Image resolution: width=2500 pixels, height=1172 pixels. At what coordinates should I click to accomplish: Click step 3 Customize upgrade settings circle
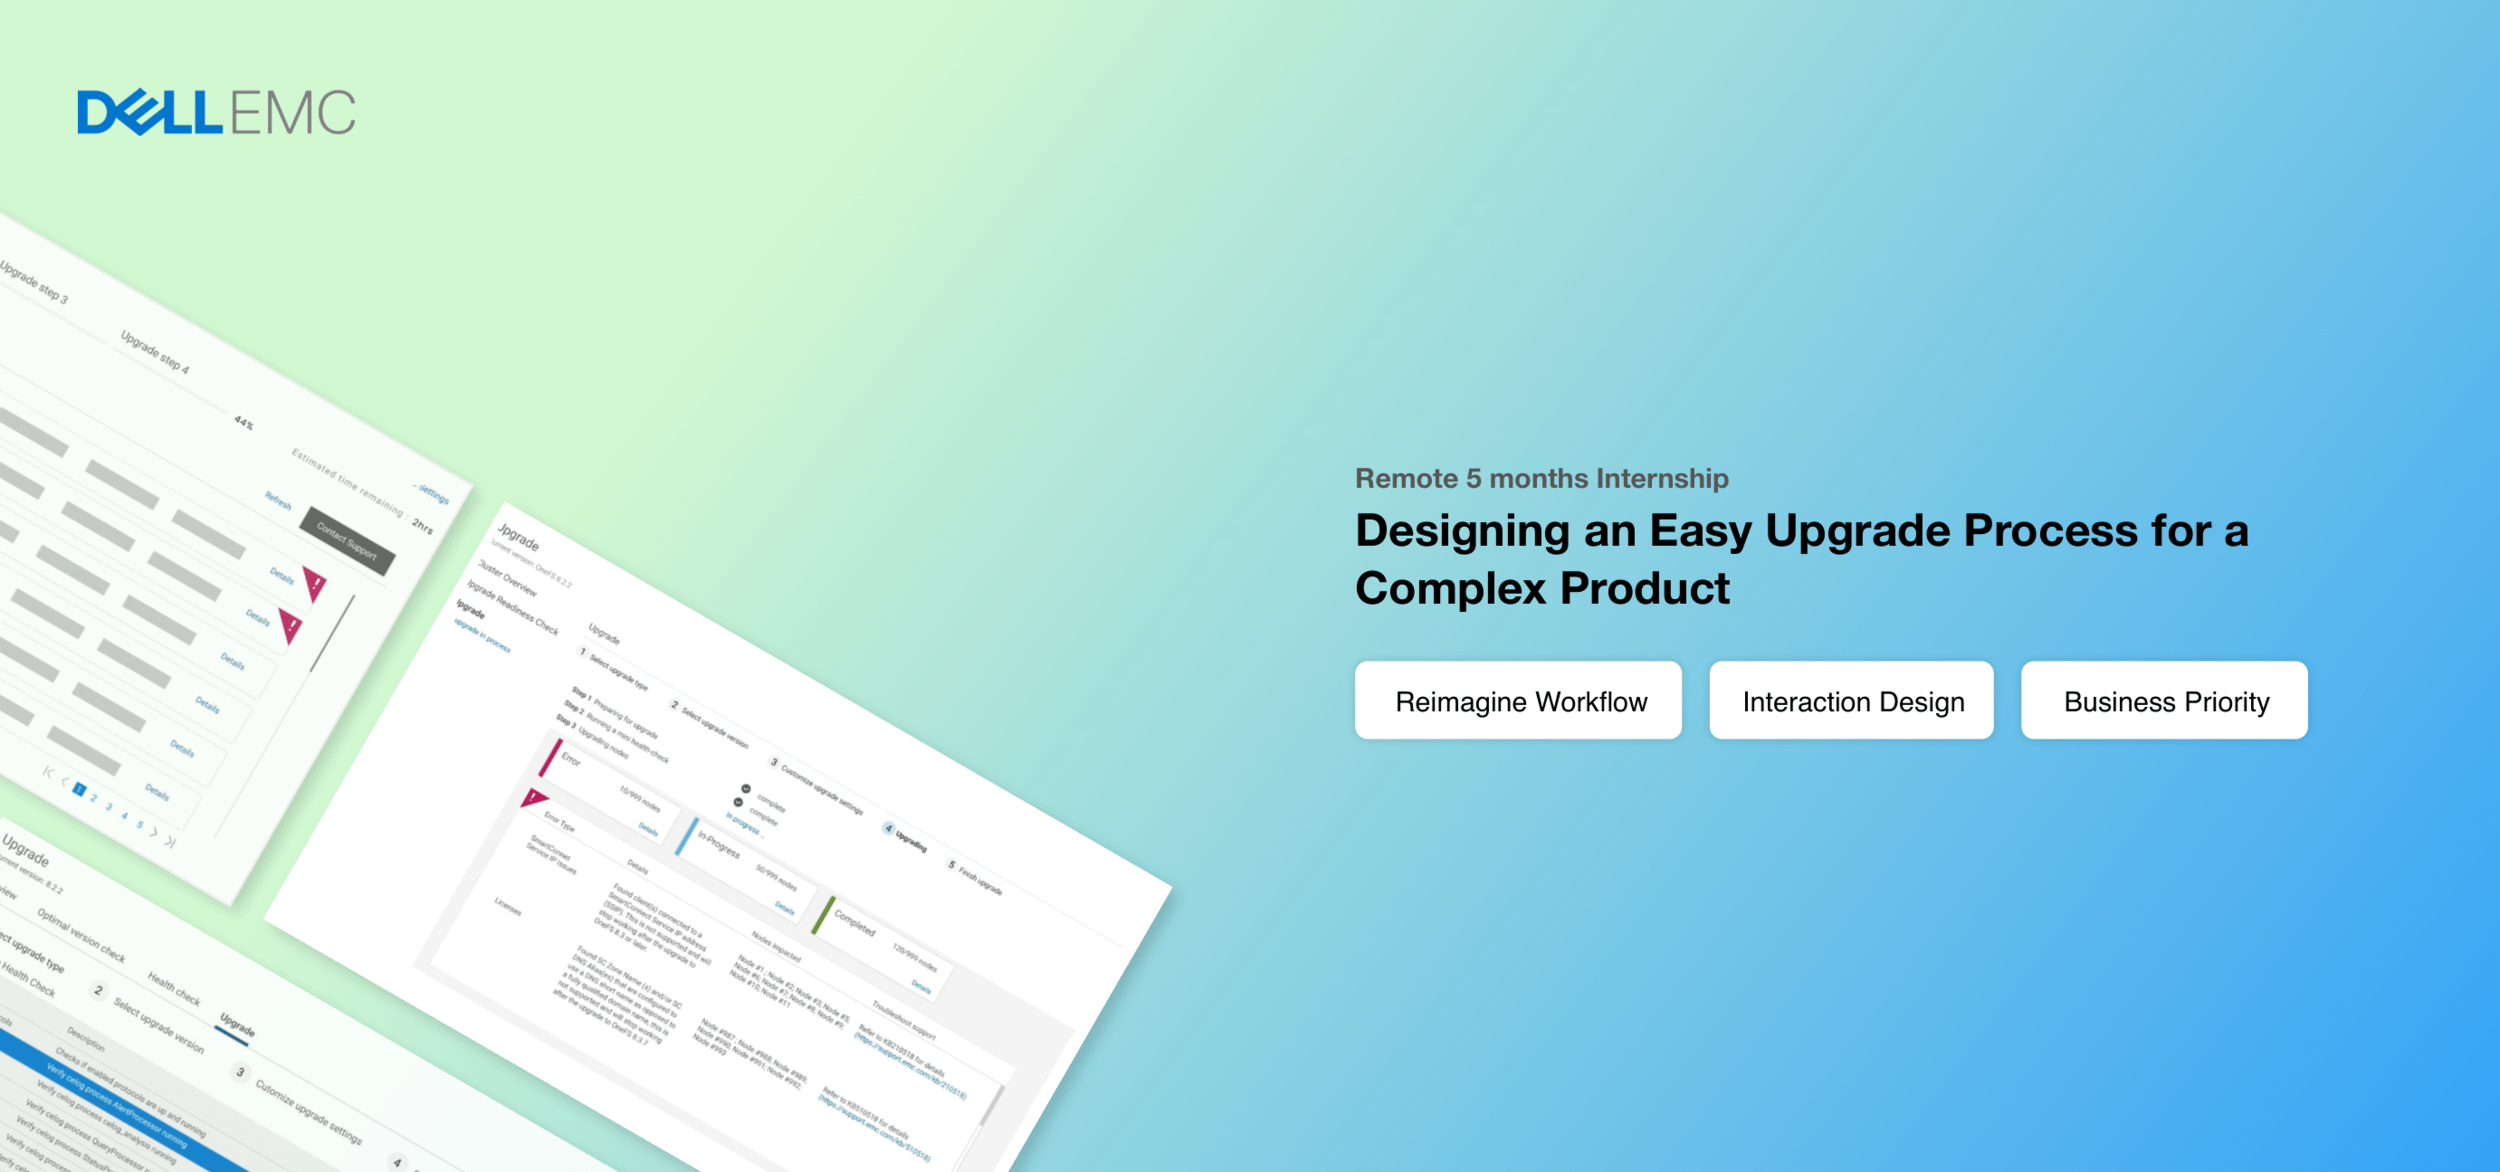[x=773, y=762]
